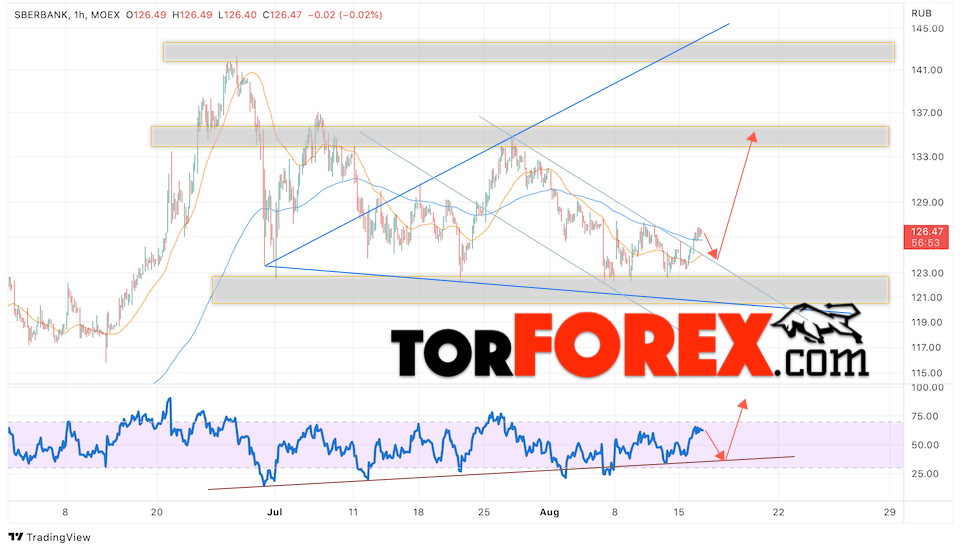Image resolution: width=961 pixels, height=551 pixels.
Task: Click the 1h interval label
Action: coord(78,15)
